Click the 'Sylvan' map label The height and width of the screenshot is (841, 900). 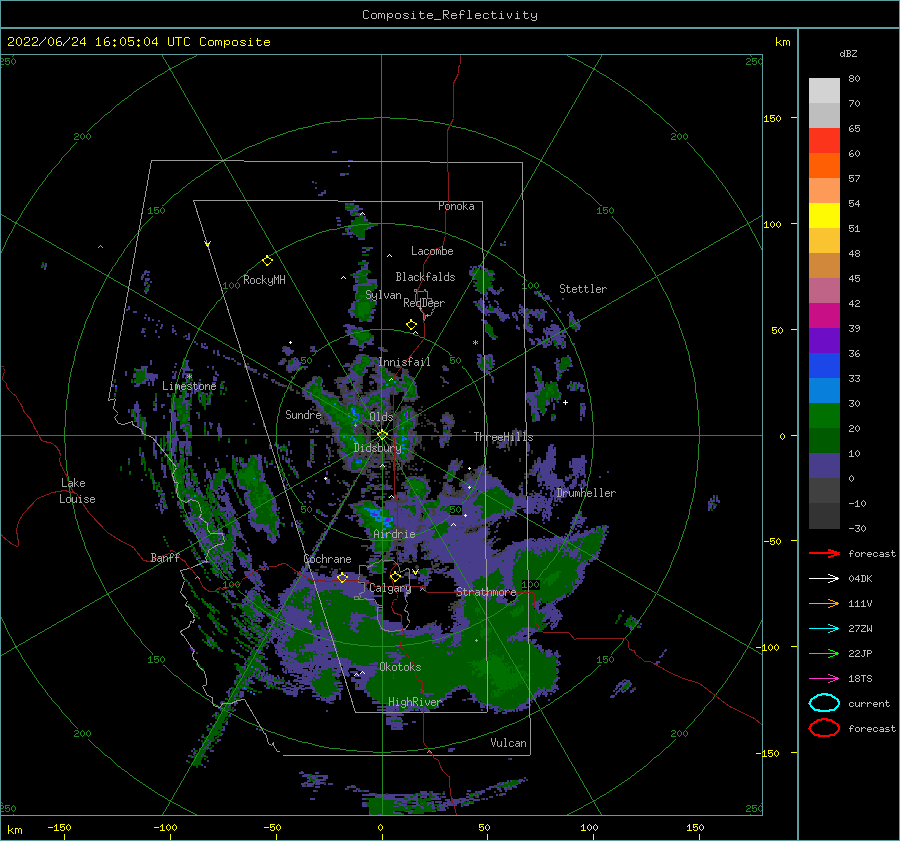pos(383,295)
